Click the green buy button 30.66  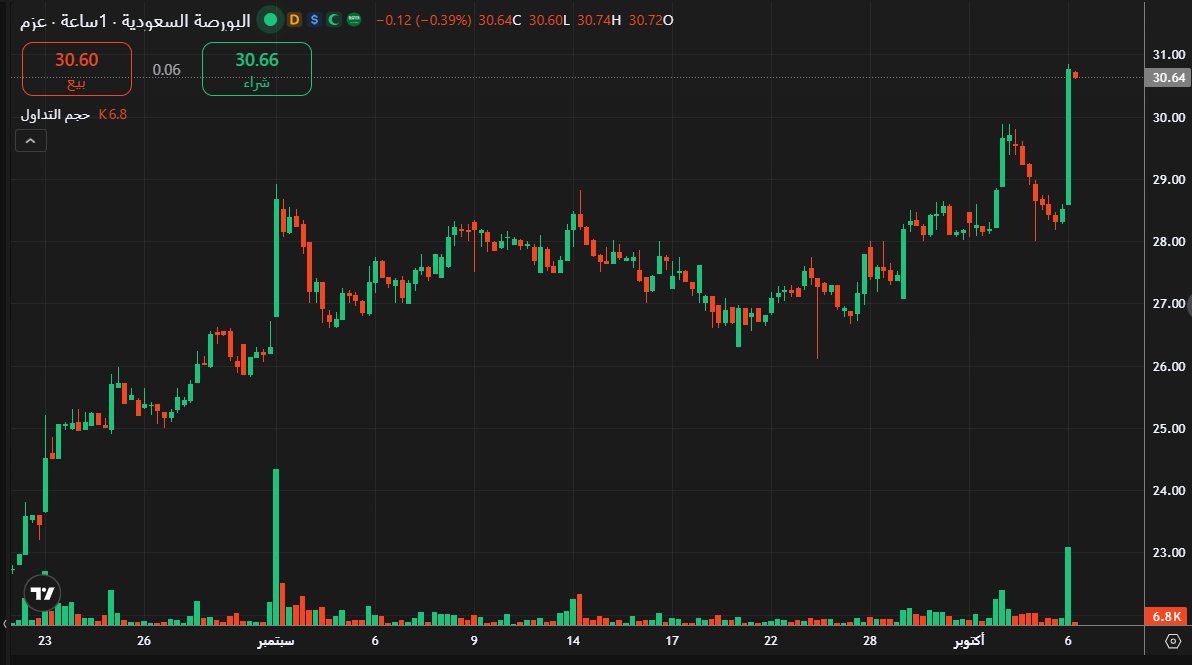point(257,69)
